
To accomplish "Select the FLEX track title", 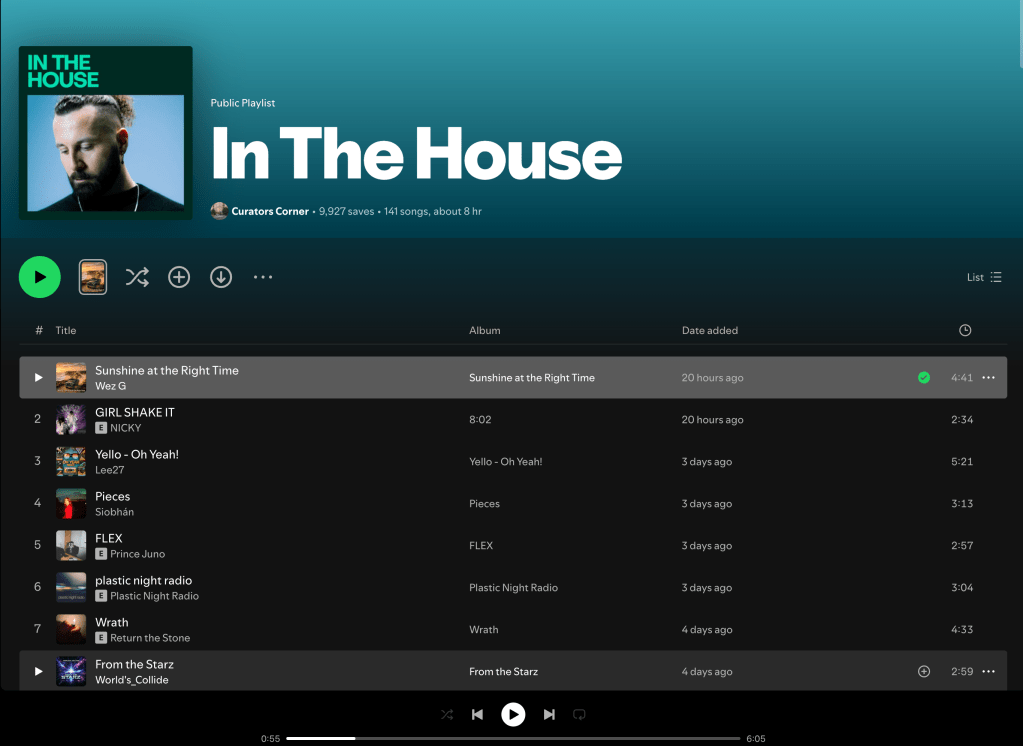I will tap(108, 538).
